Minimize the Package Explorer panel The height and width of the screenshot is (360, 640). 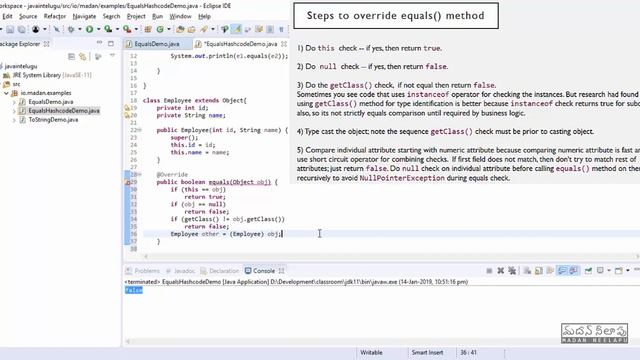[99, 43]
